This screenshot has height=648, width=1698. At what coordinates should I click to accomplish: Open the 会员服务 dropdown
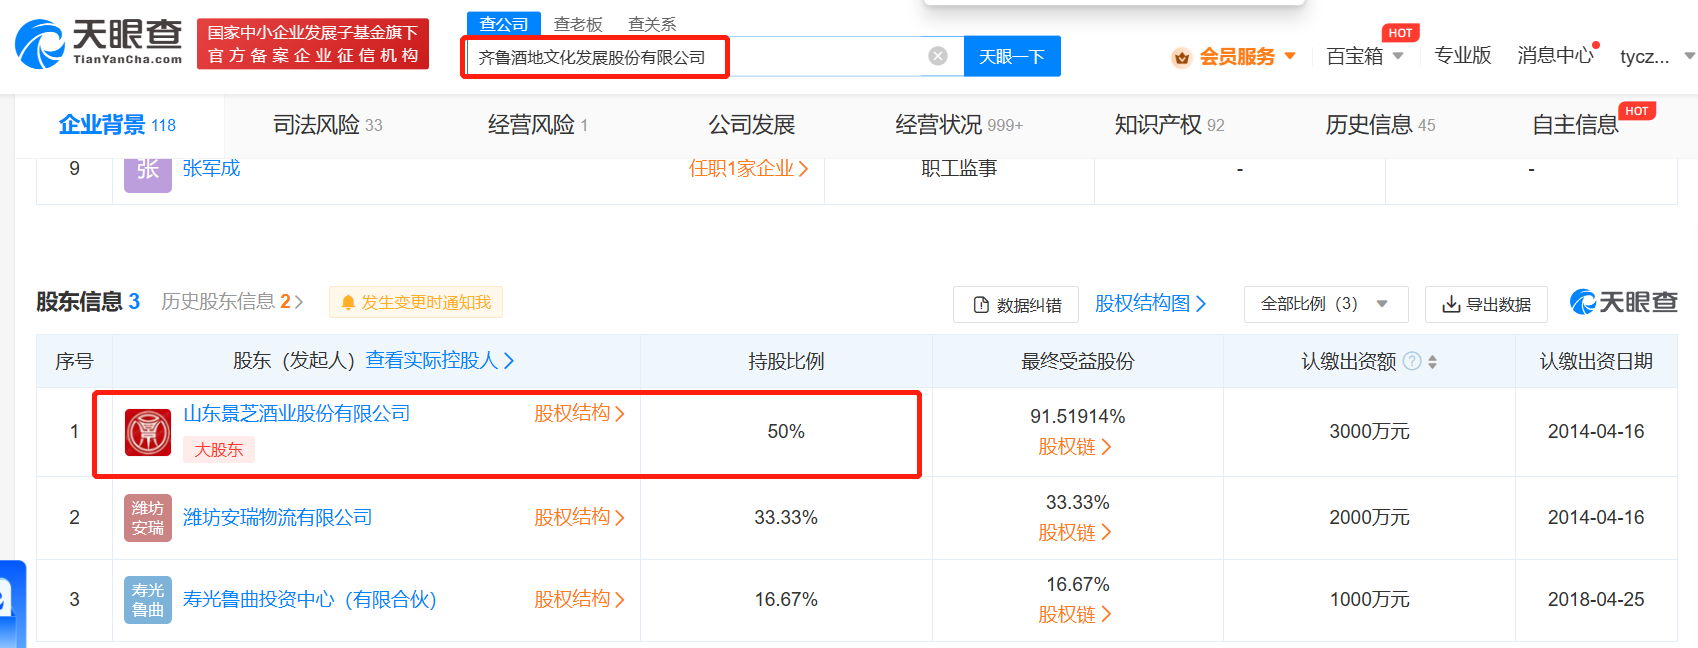[x=1234, y=56]
